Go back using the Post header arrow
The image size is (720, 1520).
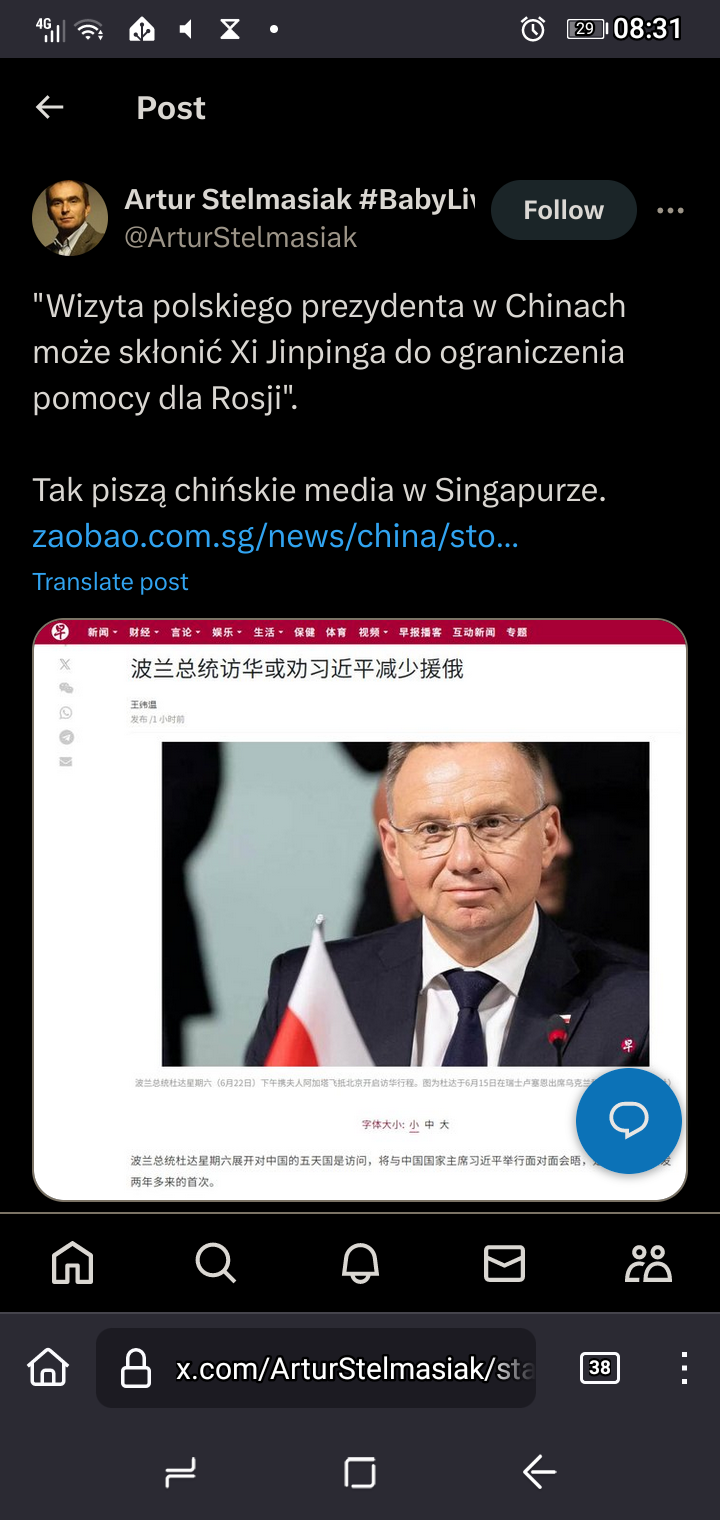coord(49,107)
